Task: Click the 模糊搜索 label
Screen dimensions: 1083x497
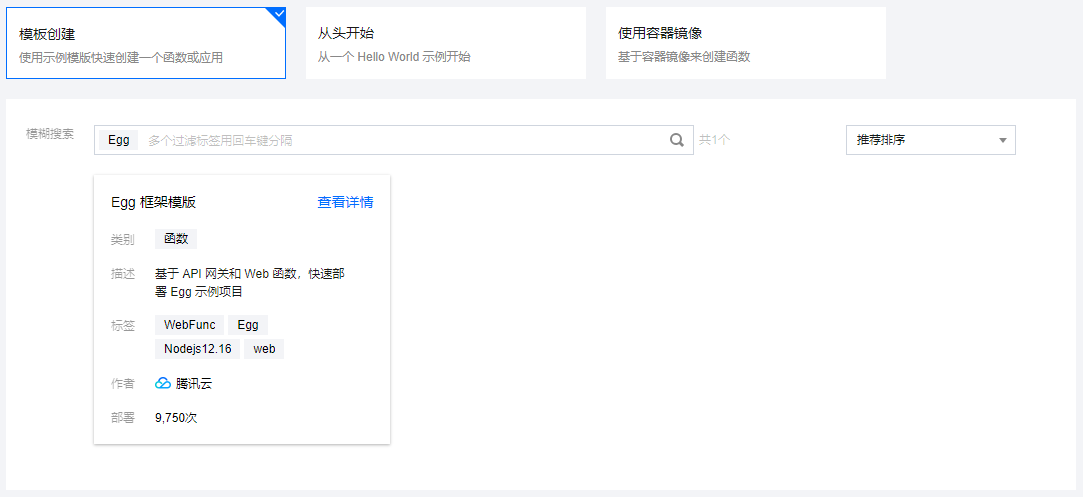Action: [x=50, y=133]
